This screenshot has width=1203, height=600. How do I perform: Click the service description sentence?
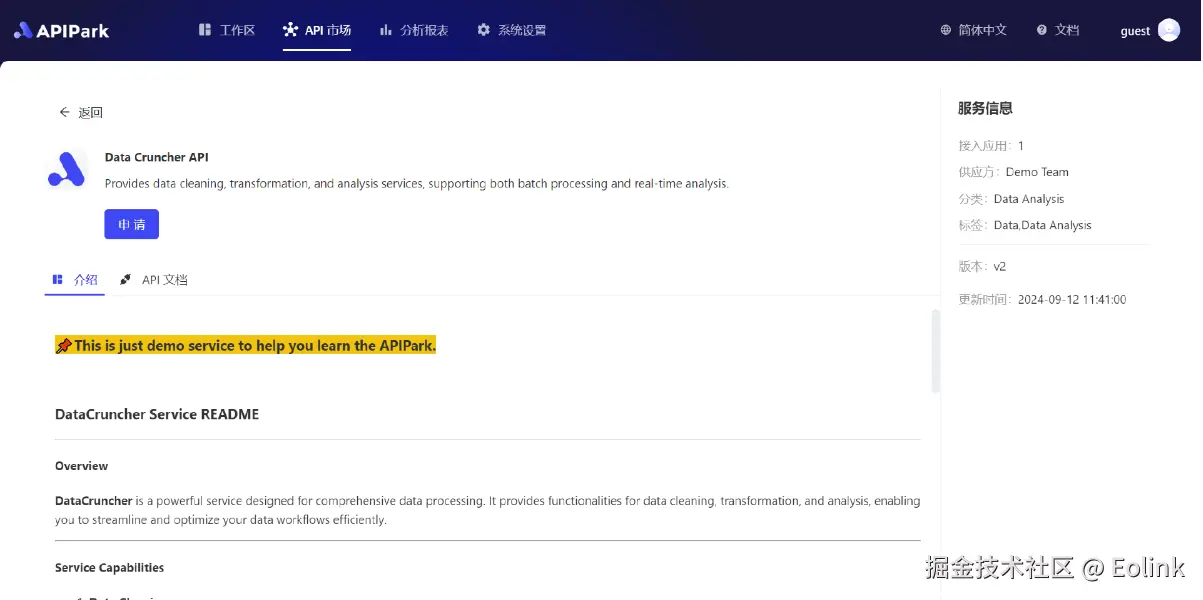point(417,184)
